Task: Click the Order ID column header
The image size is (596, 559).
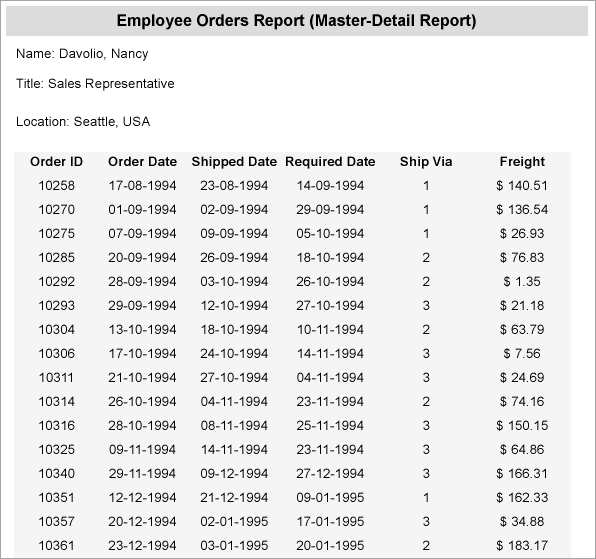Action: click(57, 162)
